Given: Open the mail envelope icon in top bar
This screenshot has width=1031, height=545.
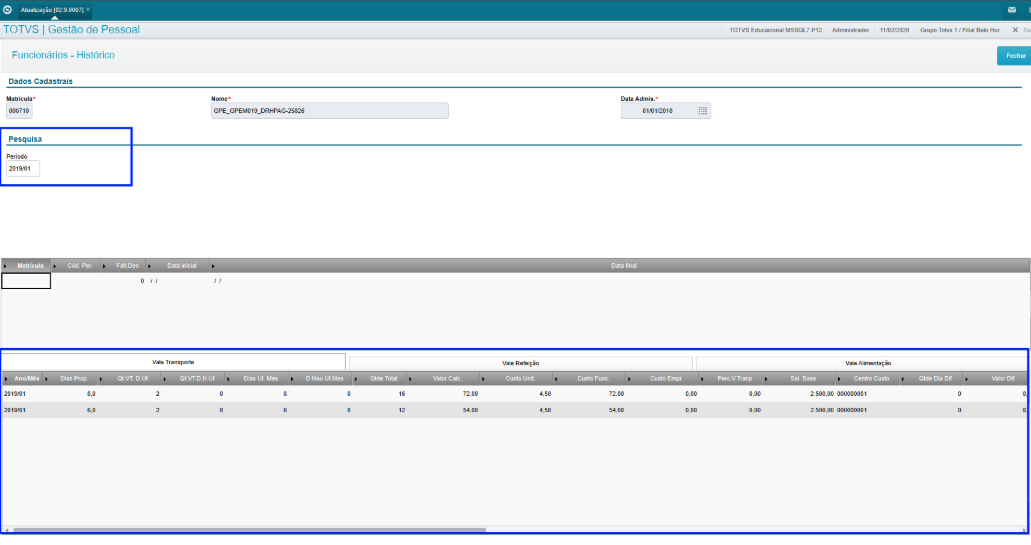Looking at the screenshot, I should point(1011,10).
